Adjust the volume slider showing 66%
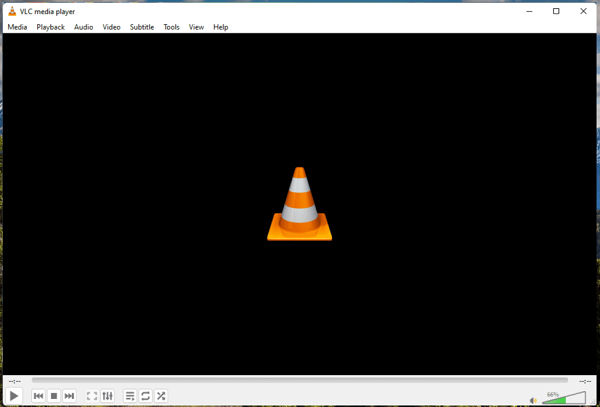 pyautogui.click(x=564, y=398)
